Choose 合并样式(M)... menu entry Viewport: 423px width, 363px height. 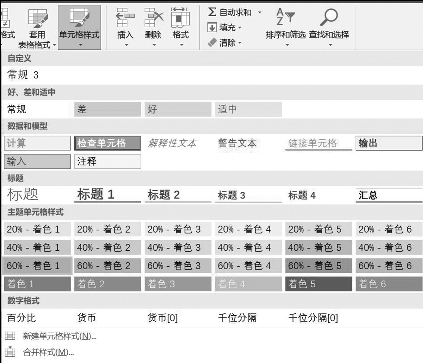click(48, 352)
